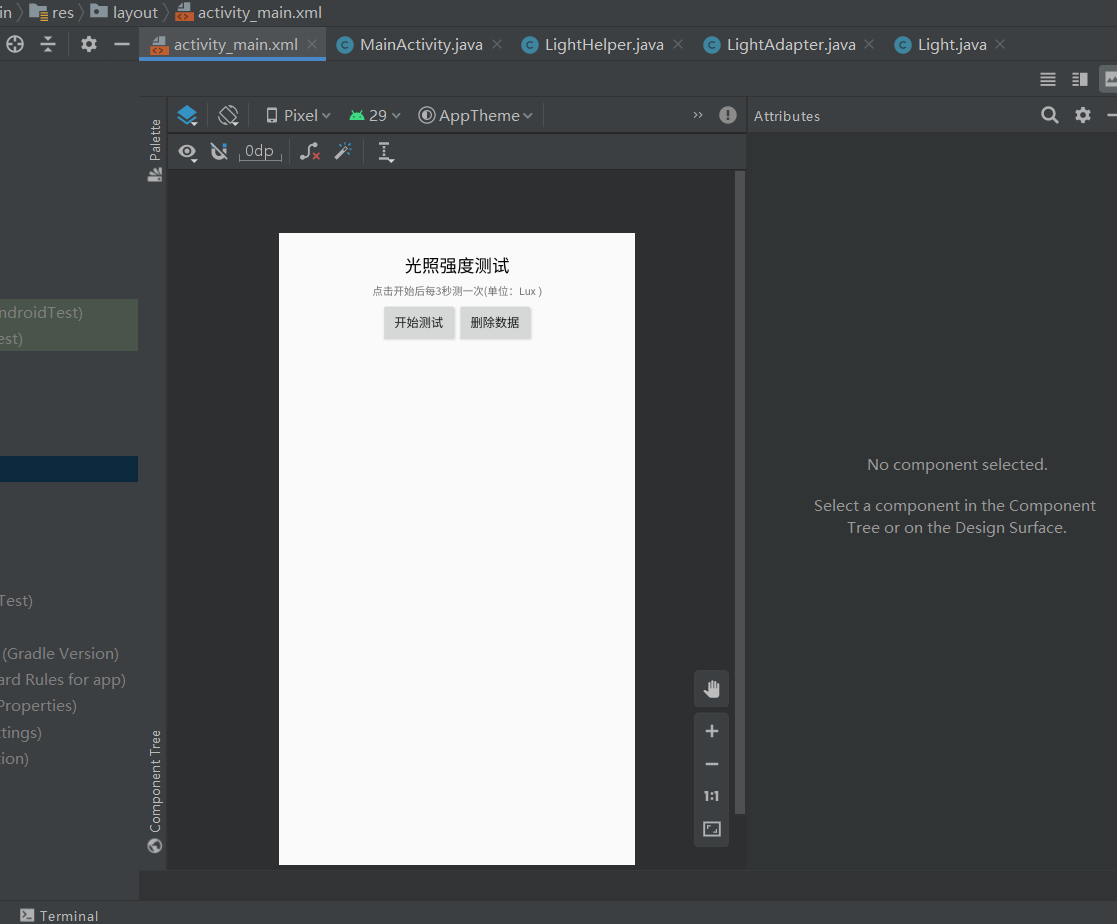Image resolution: width=1117 pixels, height=924 pixels.
Task: Set zoom to 1:1 actual size
Action: pyautogui.click(x=711, y=796)
